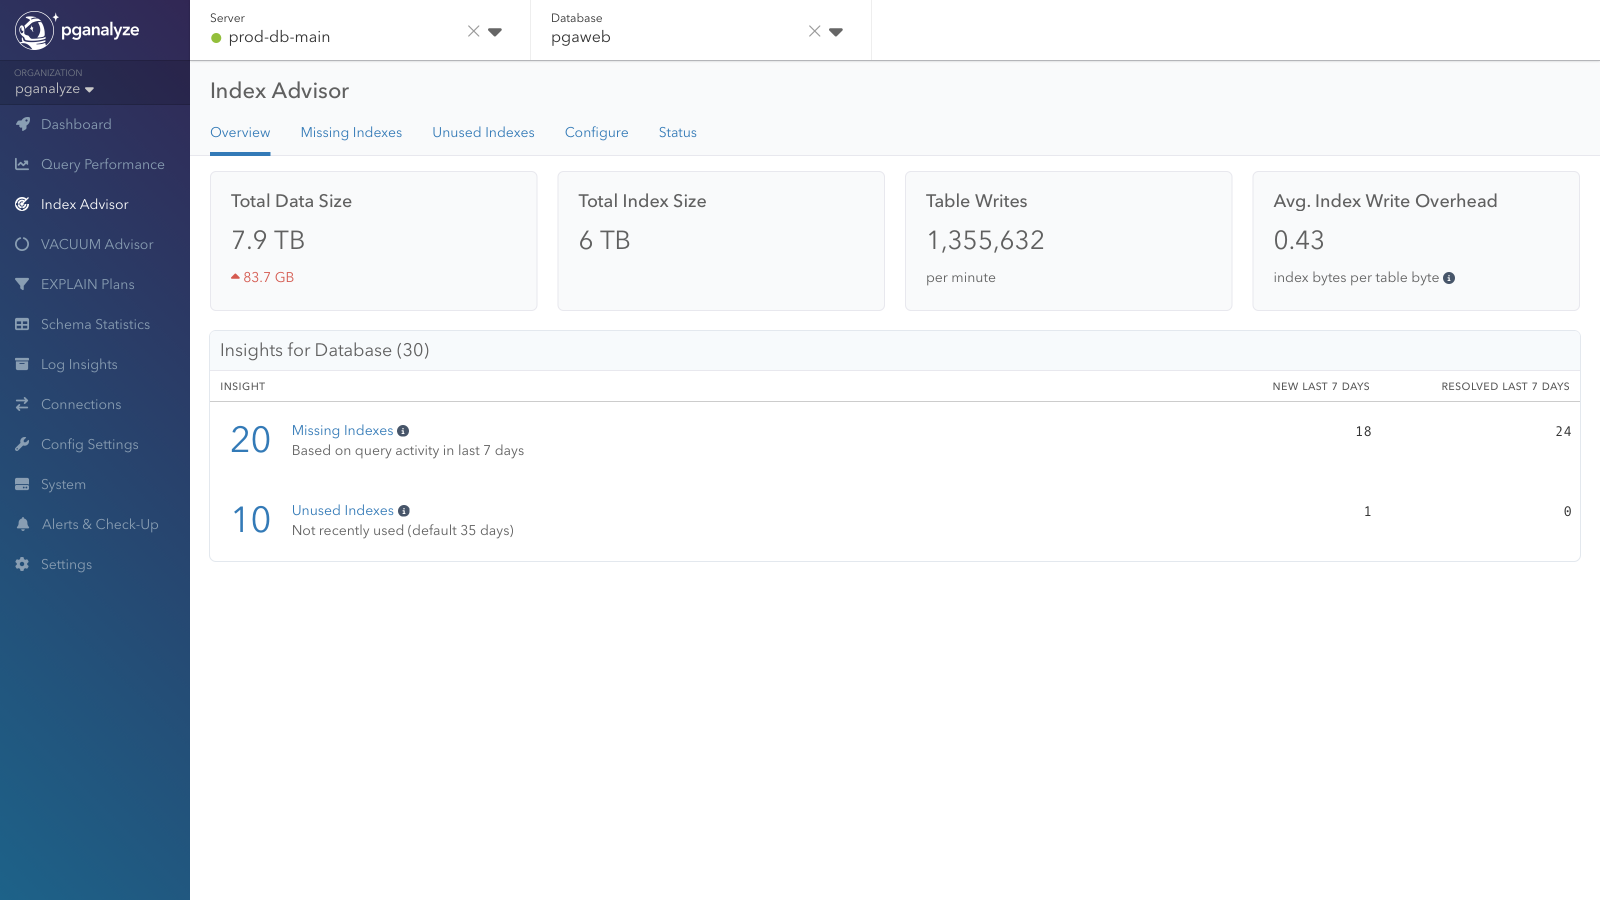The width and height of the screenshot is (1600, 900).
Task: Click the Schema Statistics table icon
Action: coord(22,324)
